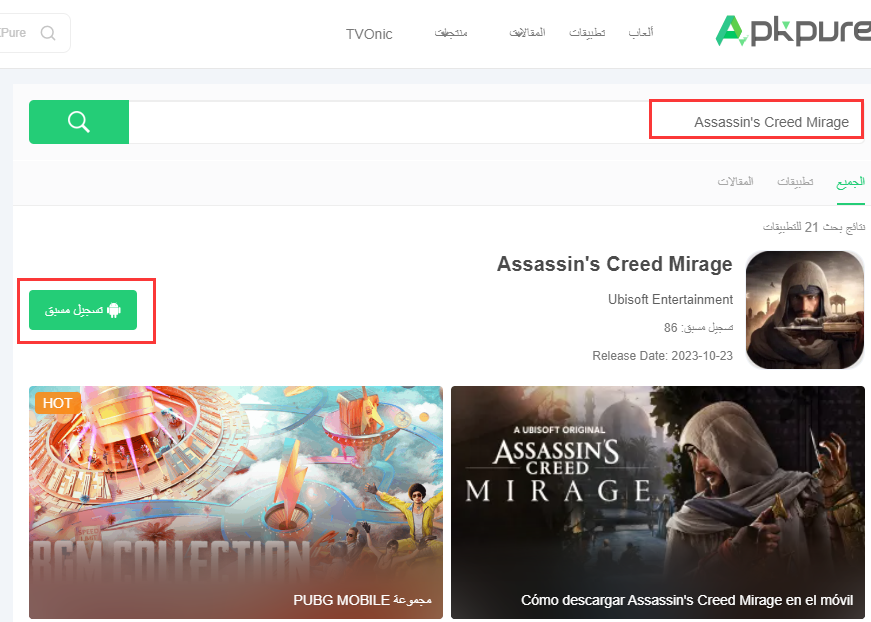Open the تطبيقات (Apps) header menu
Image resolution: width=871 pixels, height=622 pixels.
(x=587, y=33)
